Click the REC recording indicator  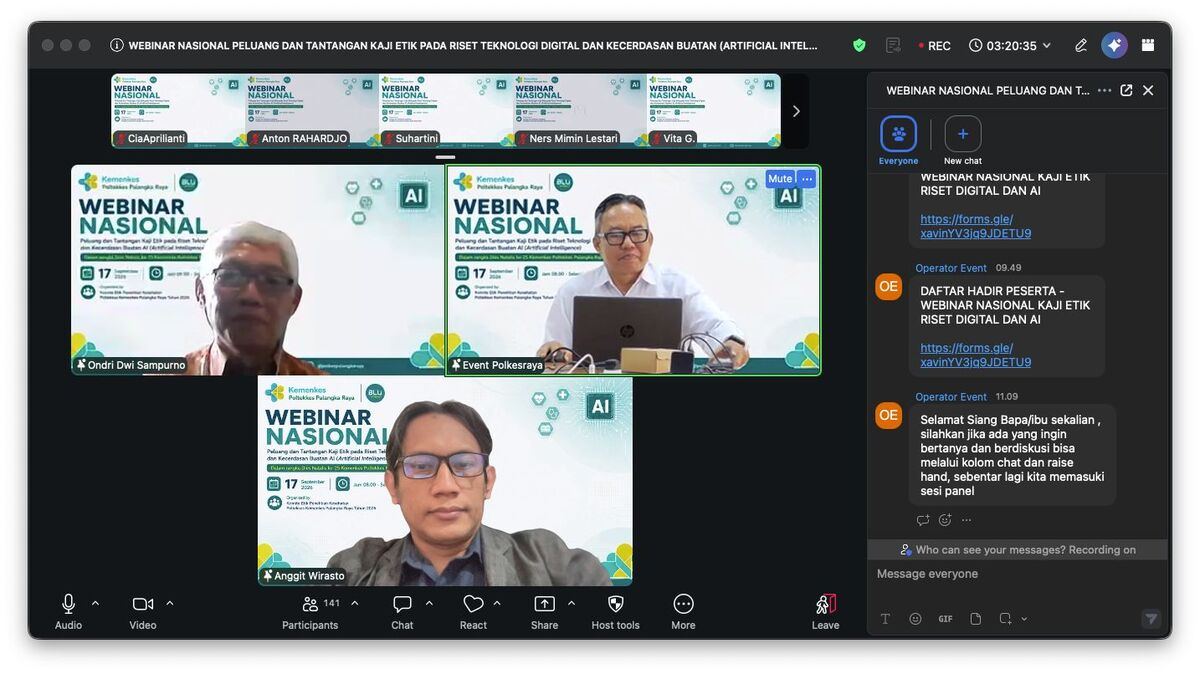pos(935,45)
